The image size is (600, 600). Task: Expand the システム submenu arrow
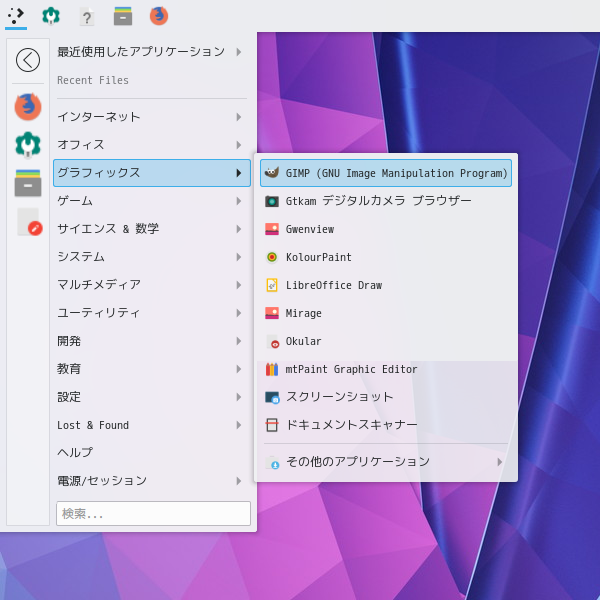pyautogui.click(x=239, y=257)
